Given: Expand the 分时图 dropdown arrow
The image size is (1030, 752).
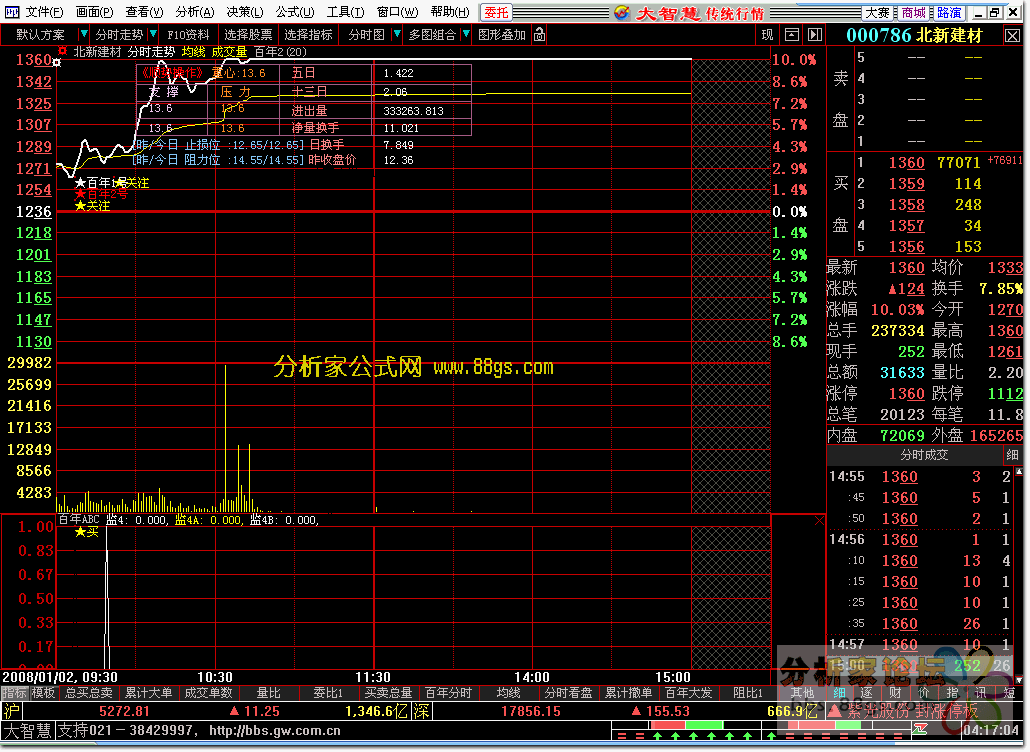Looking at the screenshot, I should [x=397, y=34].
